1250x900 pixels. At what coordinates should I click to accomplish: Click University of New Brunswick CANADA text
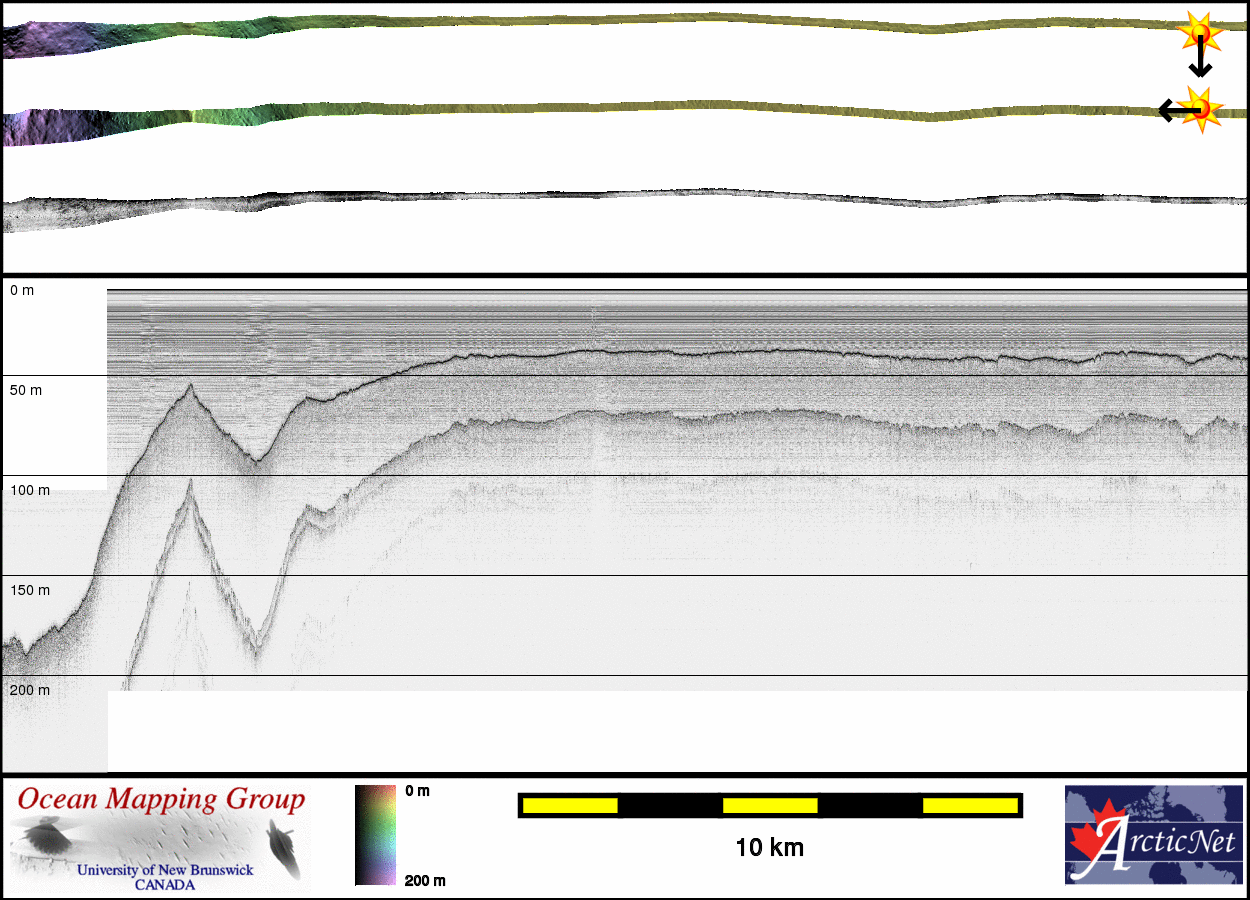165,877
